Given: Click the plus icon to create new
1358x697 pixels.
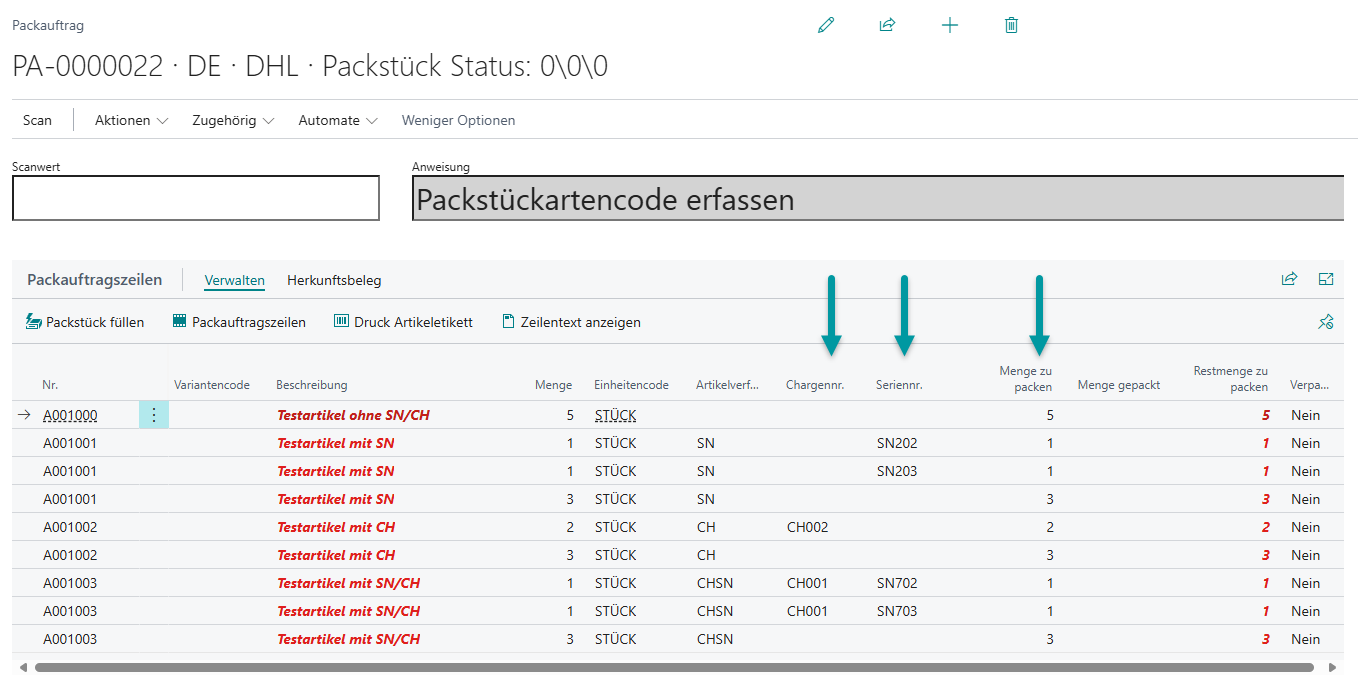Looking at the screenshot, I should point(950,26).
